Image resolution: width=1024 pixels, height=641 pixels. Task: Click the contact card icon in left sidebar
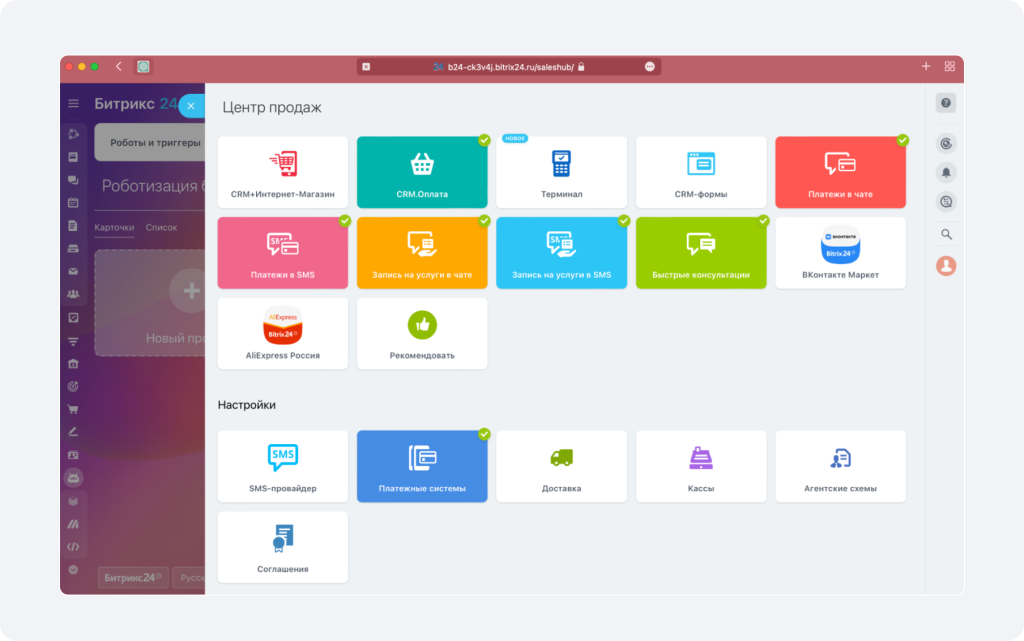coord(73,455)
